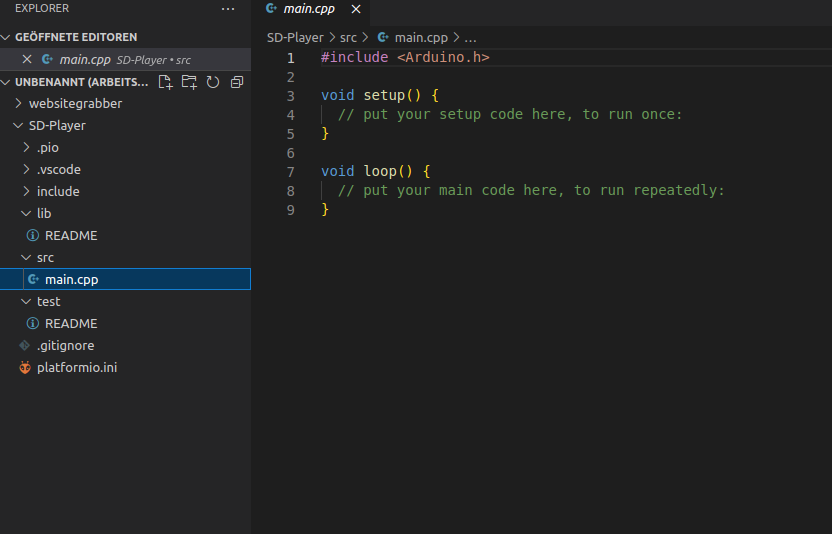
Task: Open README file under lib folder
Action: (x=71, y=236)
